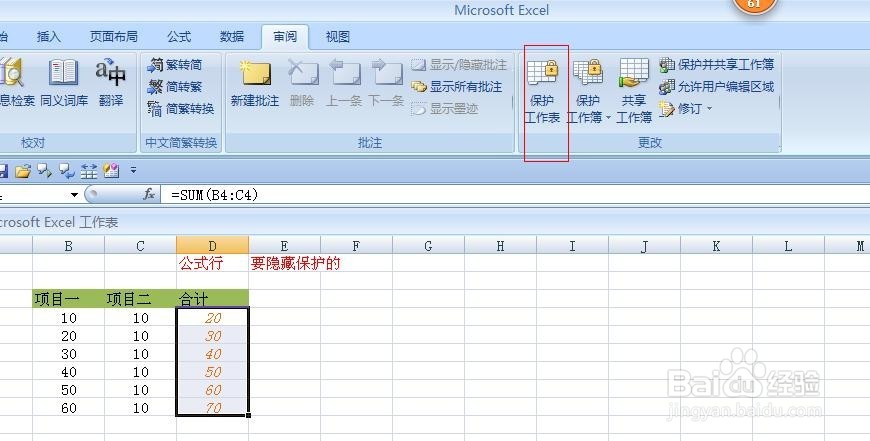Select the 审阅 review tab

click(285, 37)
